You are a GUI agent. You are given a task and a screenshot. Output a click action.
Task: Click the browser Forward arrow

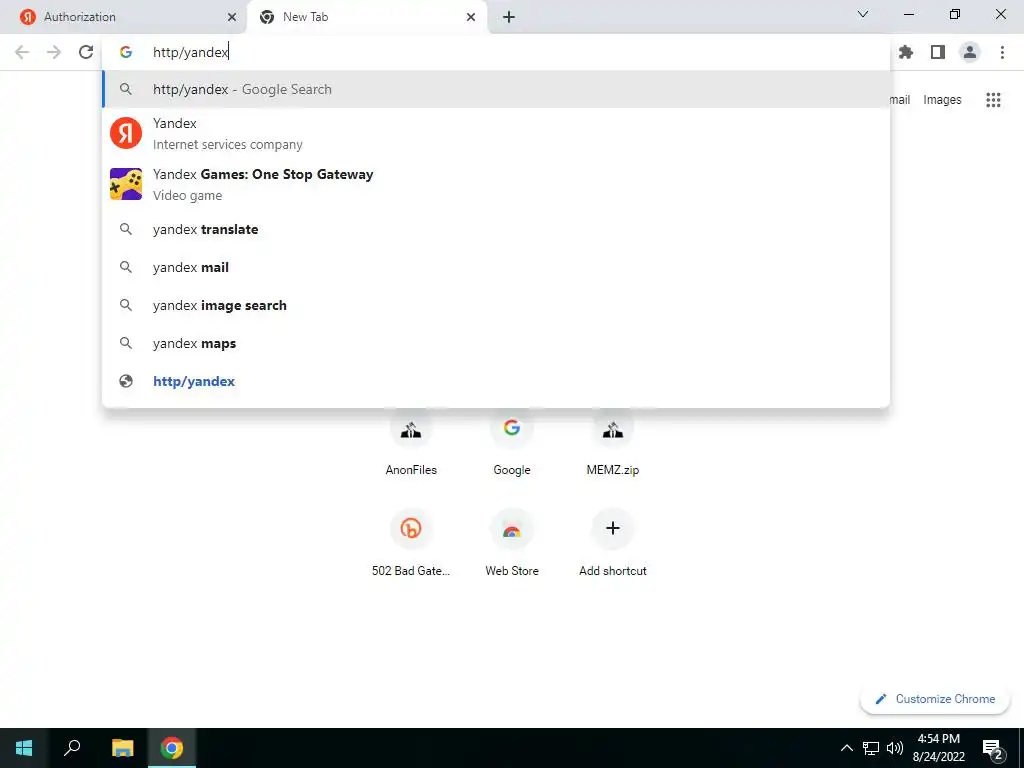click(x=54, y=52)
